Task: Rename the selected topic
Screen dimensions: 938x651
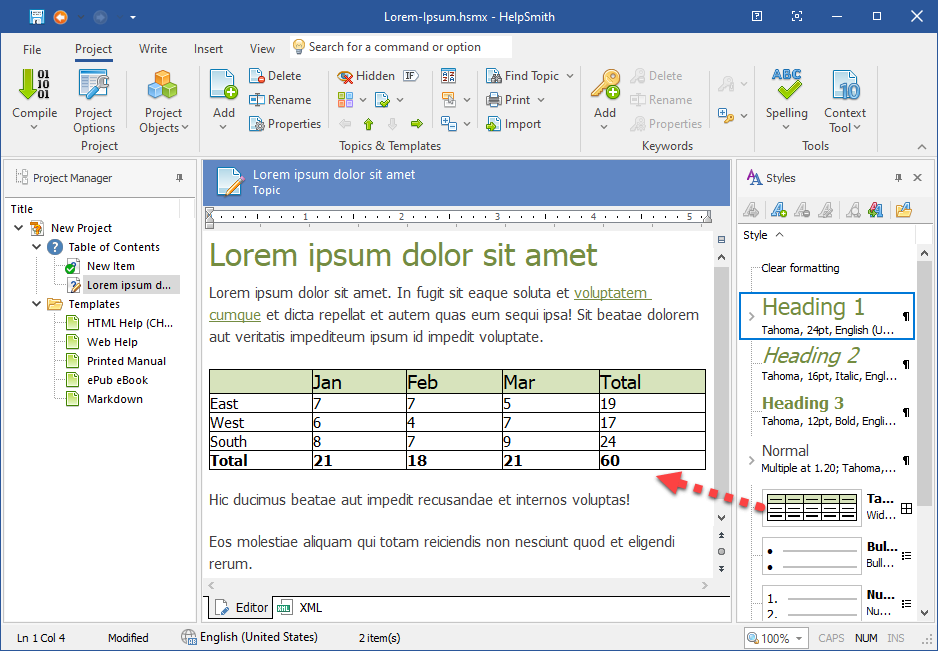Action: coord(281,100)
